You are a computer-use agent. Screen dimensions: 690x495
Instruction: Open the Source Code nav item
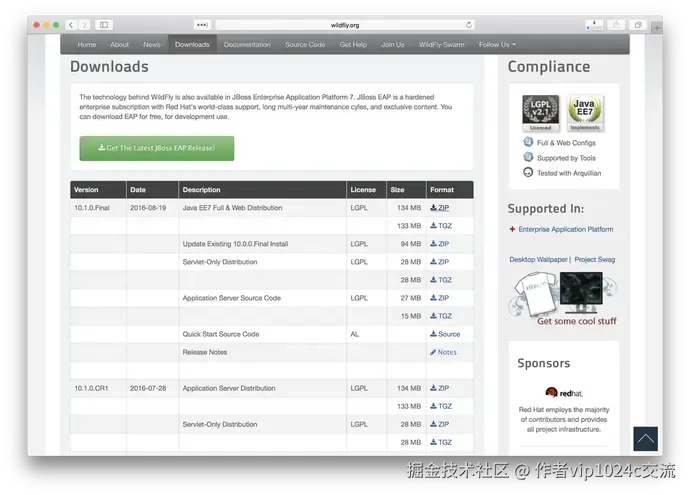[x=305, y=44]
